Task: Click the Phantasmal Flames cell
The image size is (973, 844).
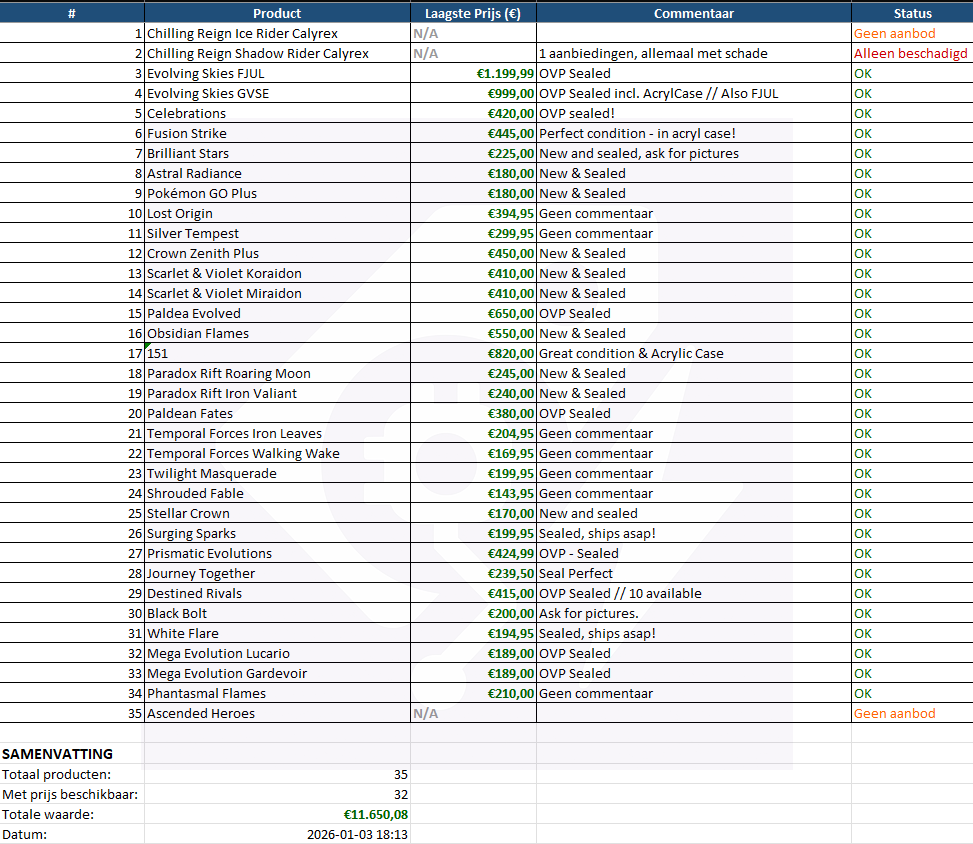Action: pyautogui.click(x=277, y=693)
